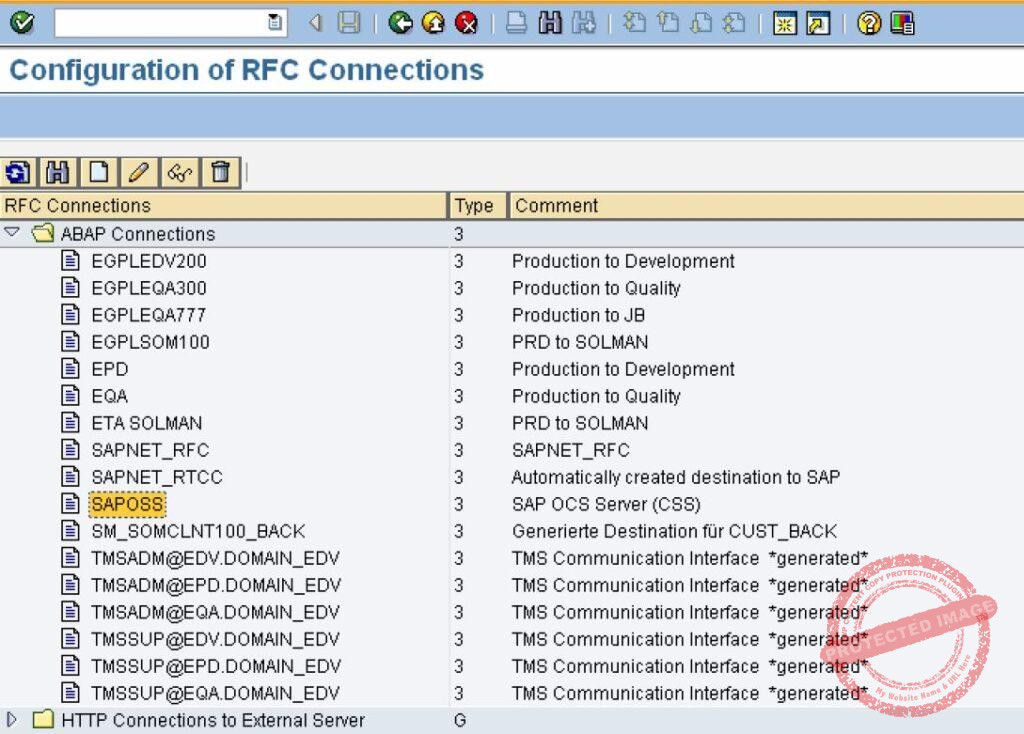This screenshot has height=734, width=1024.
Task: Expand HTTP Connections to External Server
Action: pyautogui.click(x=12, y=719)
